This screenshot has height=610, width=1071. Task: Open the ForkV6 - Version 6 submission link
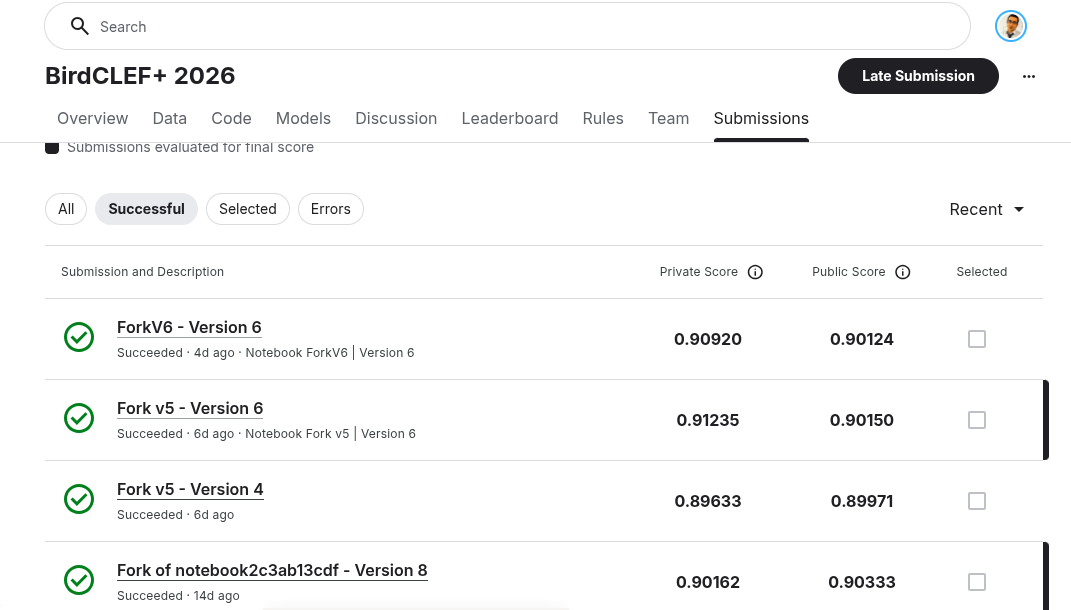pyautogui.click(x=189, y=327)
